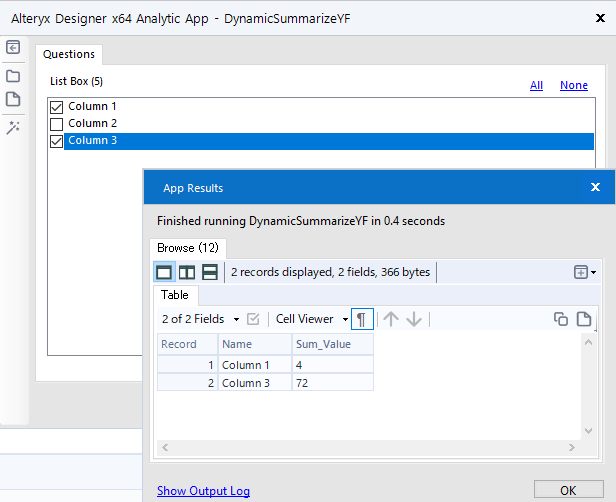616x502 pixels.
Task: Toggle the select-all fields checkmark icon
Action: tap(253, 319)
